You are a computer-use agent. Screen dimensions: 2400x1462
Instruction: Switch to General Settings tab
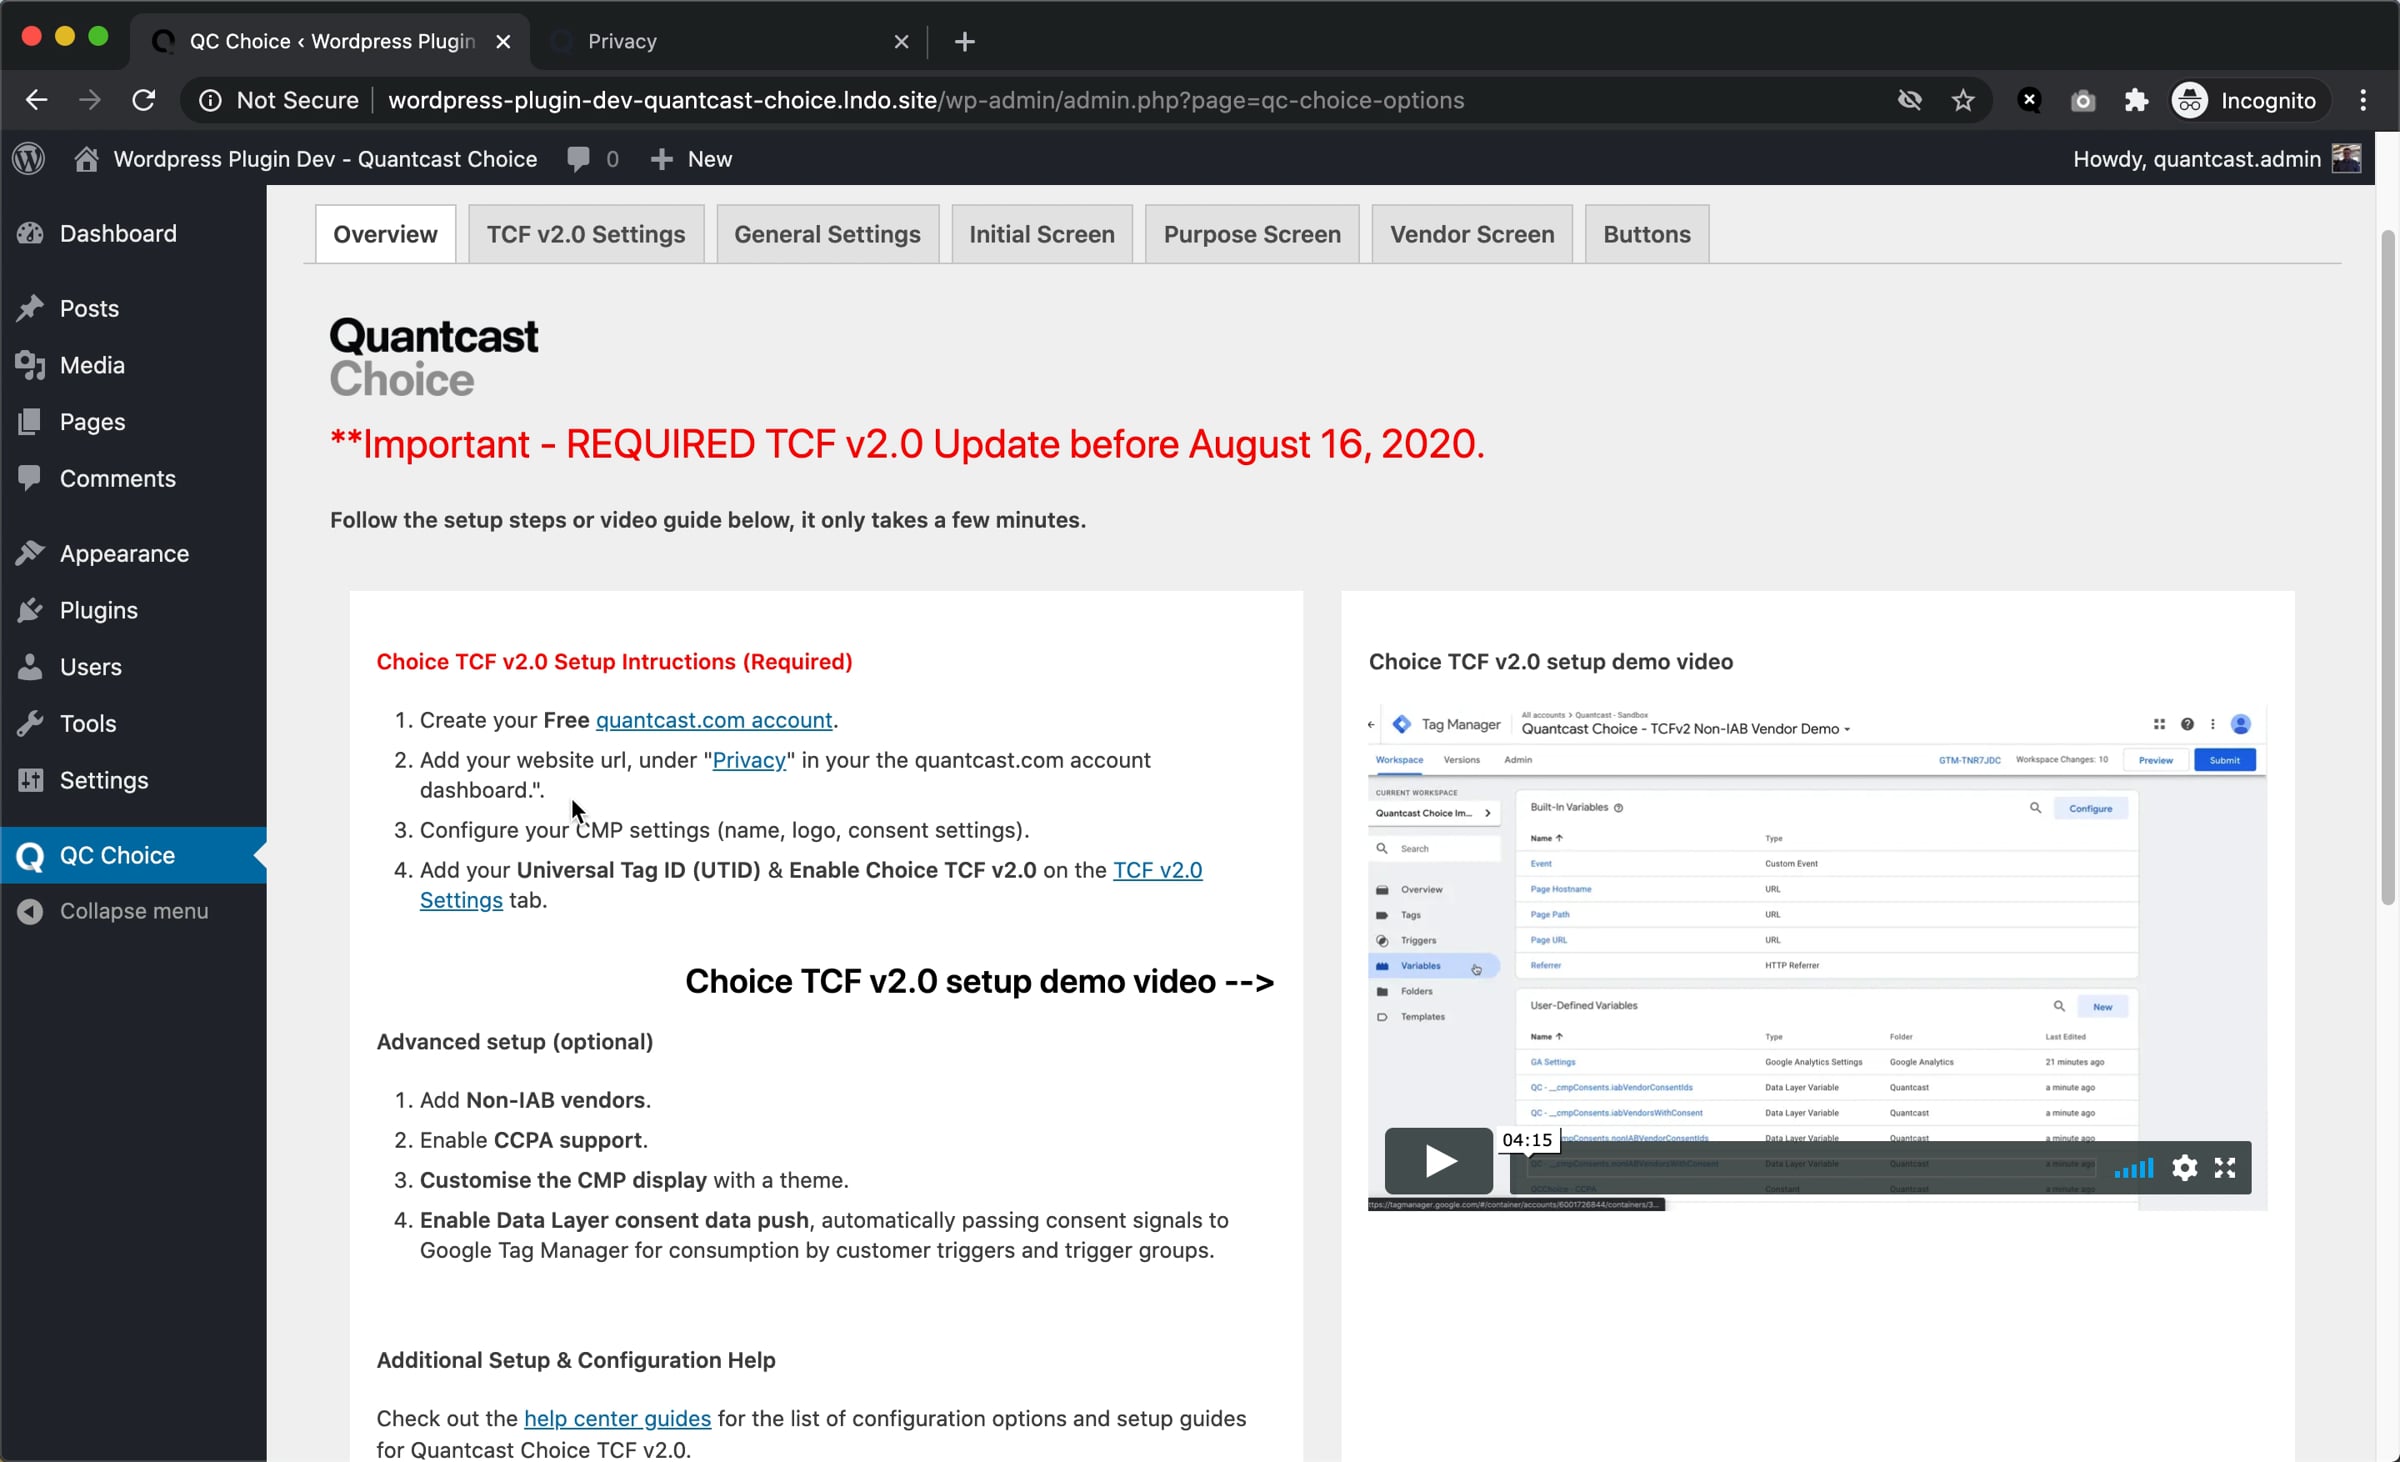[x=827, y=234]
